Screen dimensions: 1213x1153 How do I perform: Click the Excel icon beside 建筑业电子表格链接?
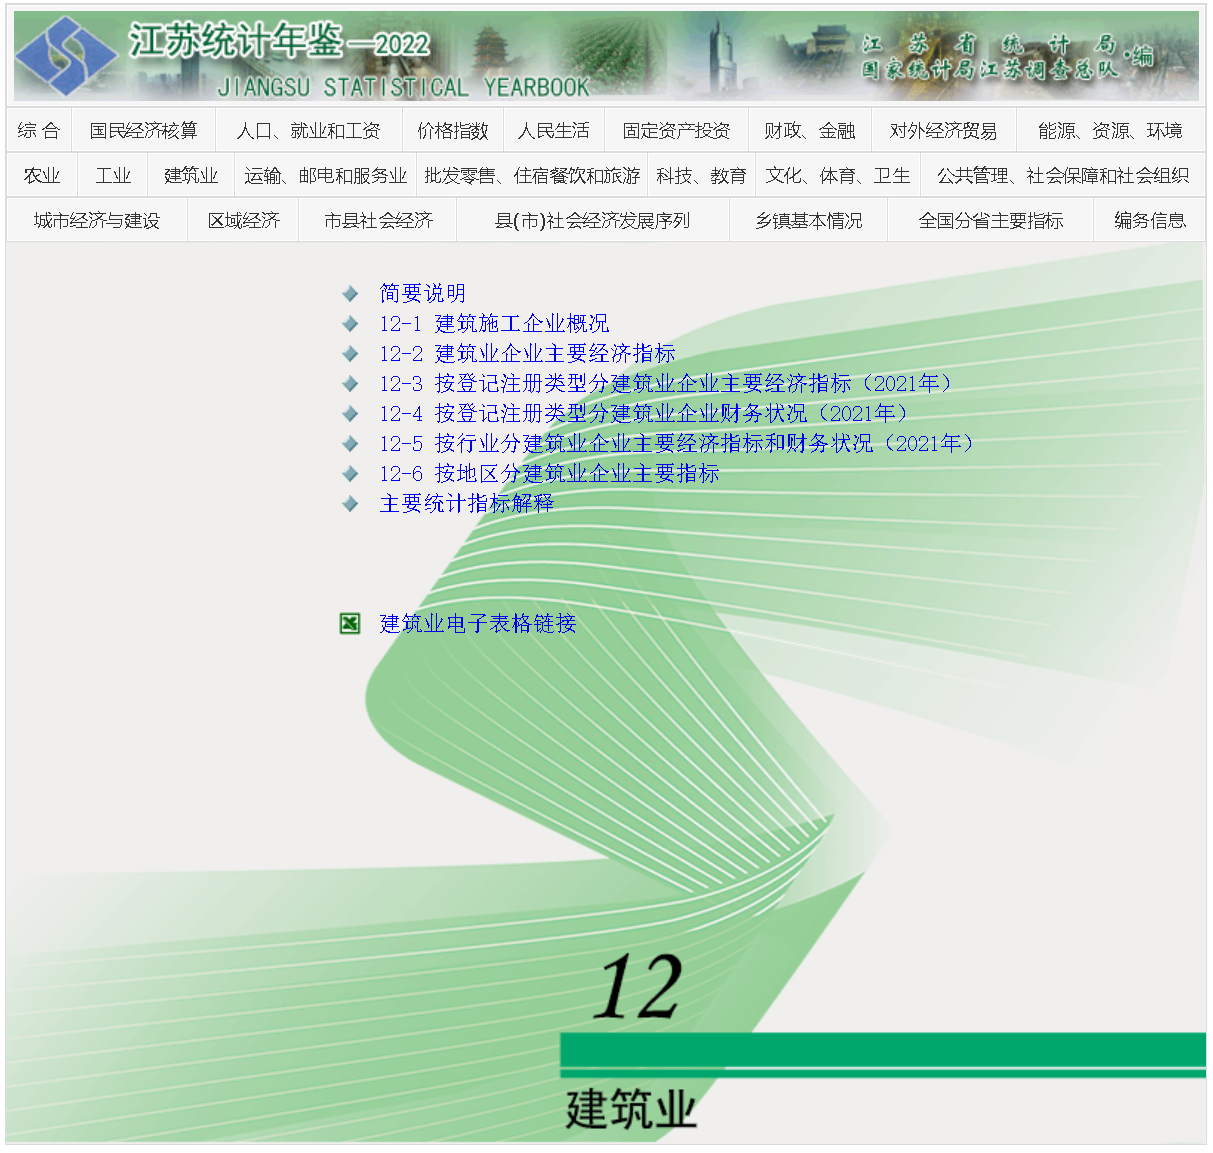pos(350,624)
